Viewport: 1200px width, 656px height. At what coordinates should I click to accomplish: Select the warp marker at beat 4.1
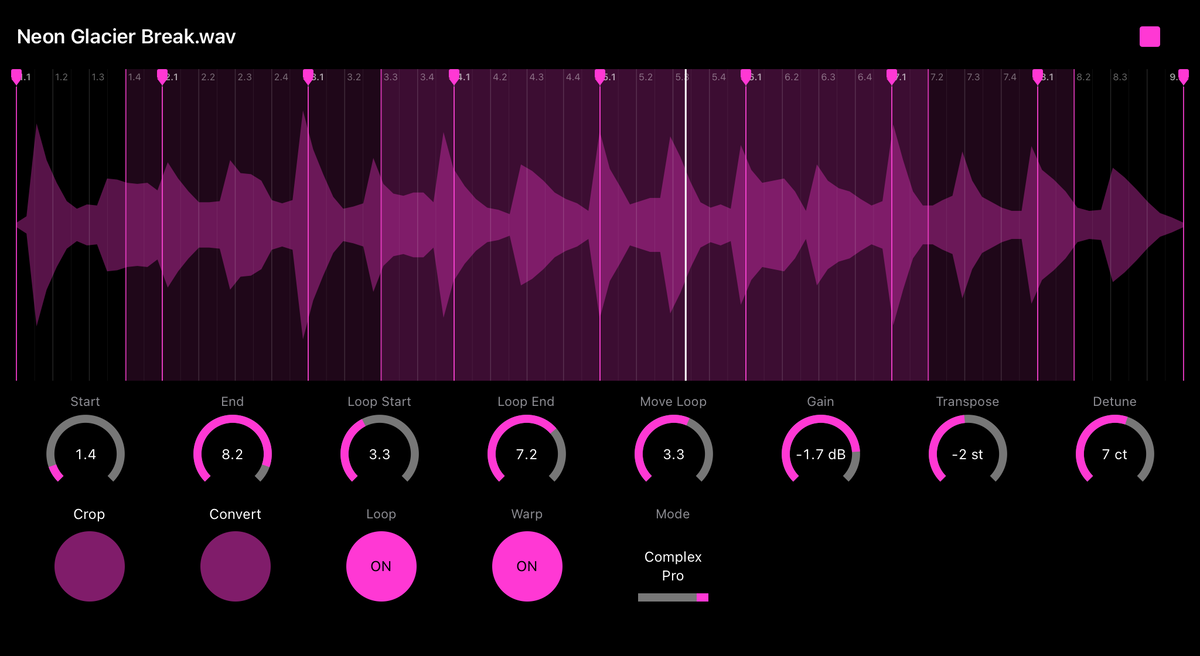pyautogui.click(x=454, y=76)
